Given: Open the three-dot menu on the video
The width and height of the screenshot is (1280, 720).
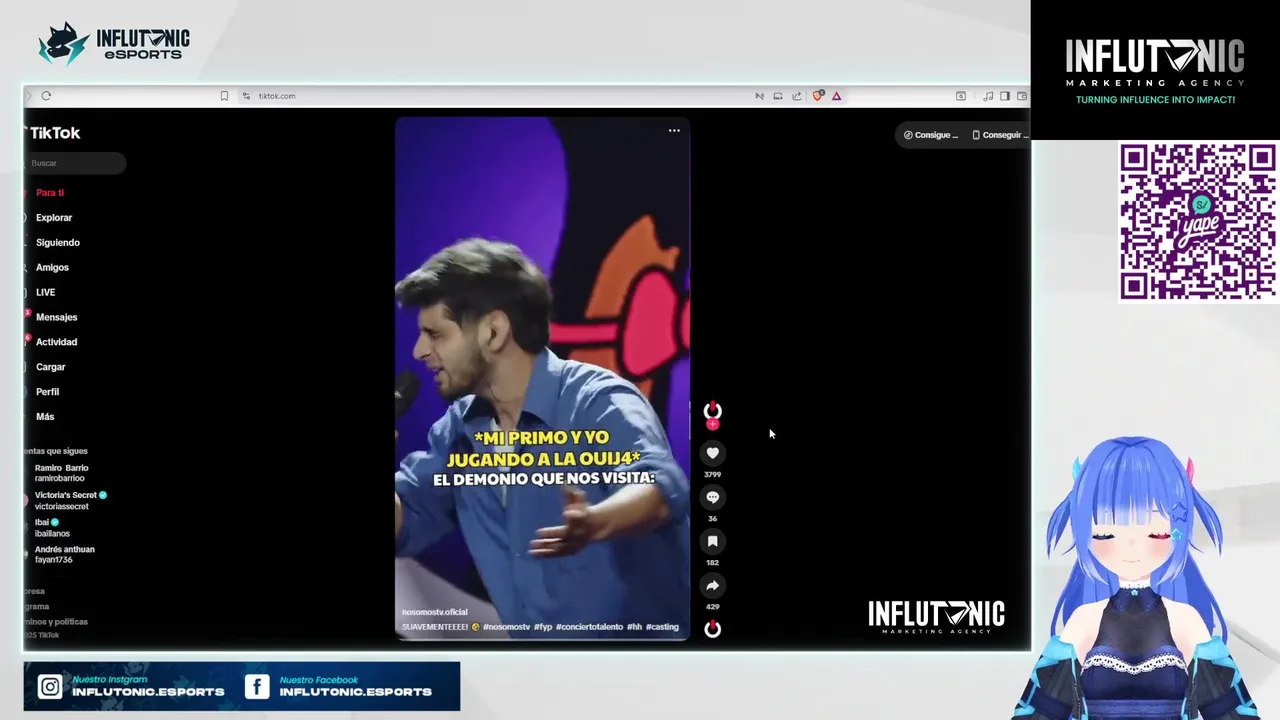Looking at the screenshot, I should [674, 130].
